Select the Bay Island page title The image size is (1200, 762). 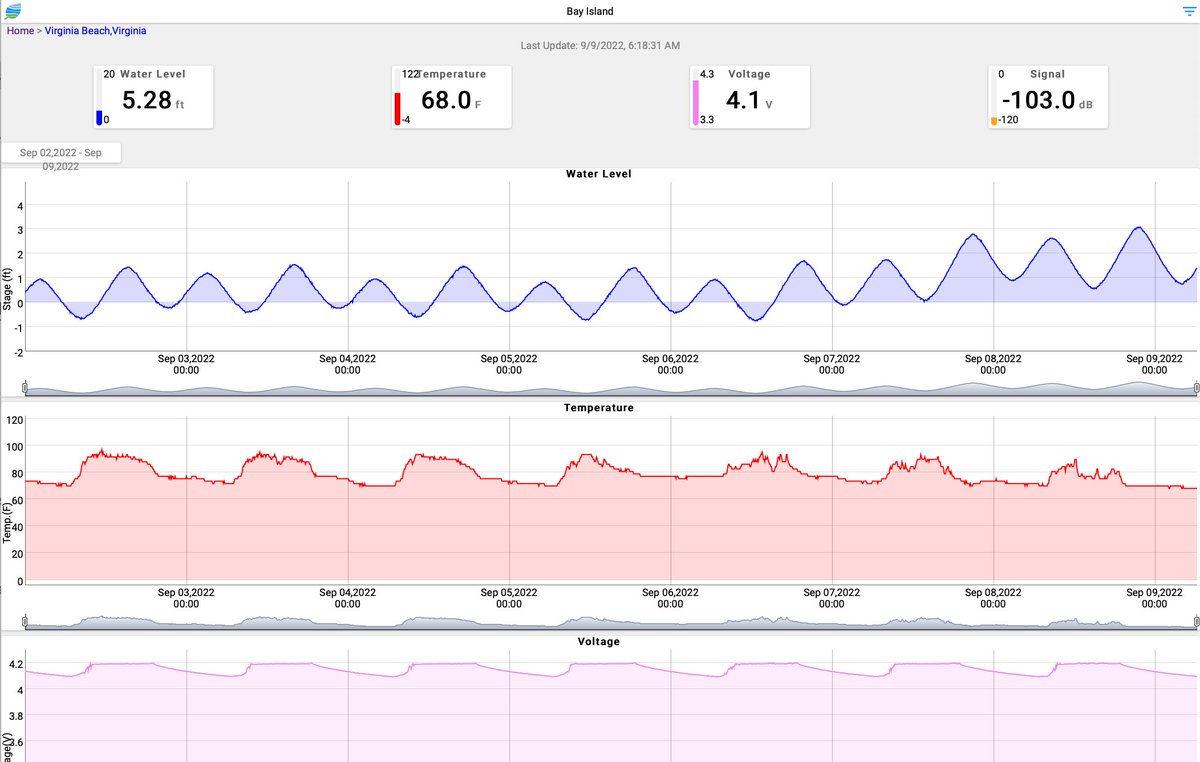point(589,10)
